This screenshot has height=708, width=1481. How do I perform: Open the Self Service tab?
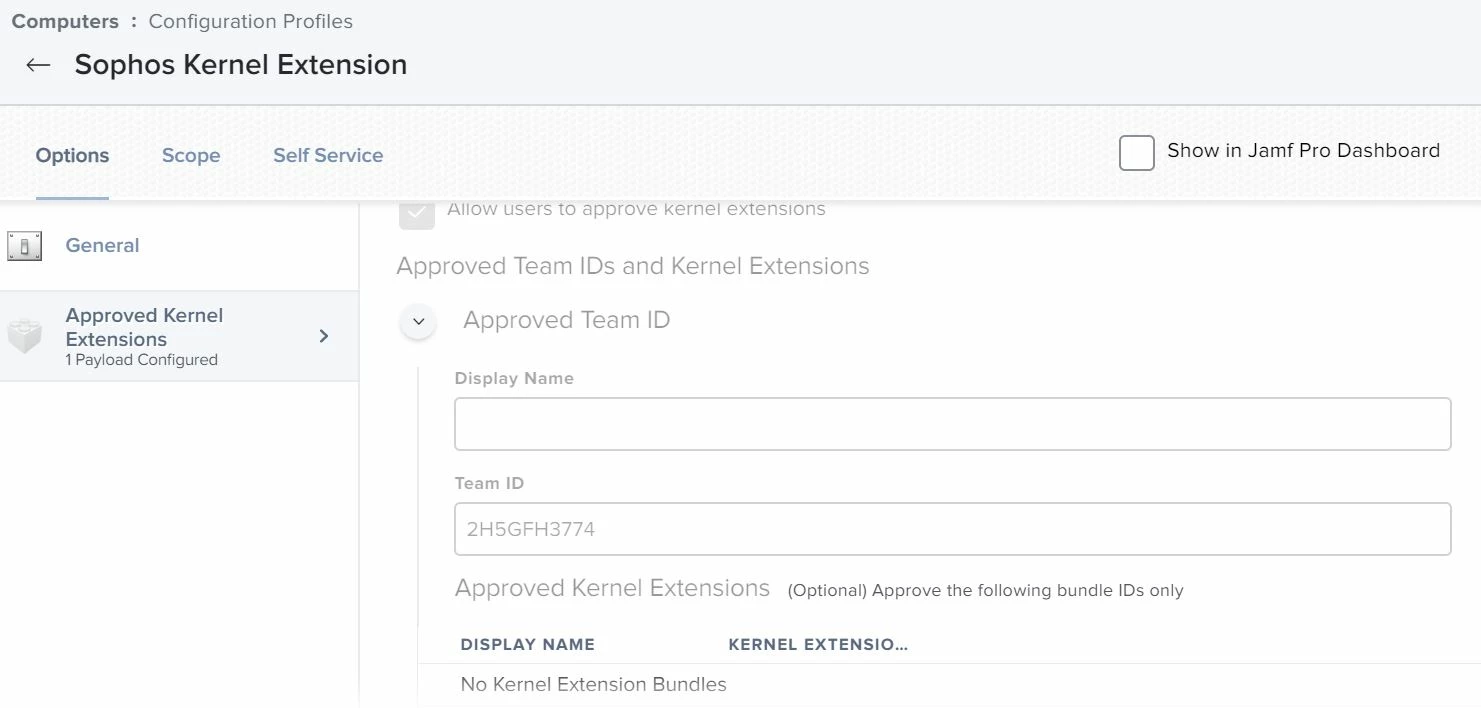328,156
